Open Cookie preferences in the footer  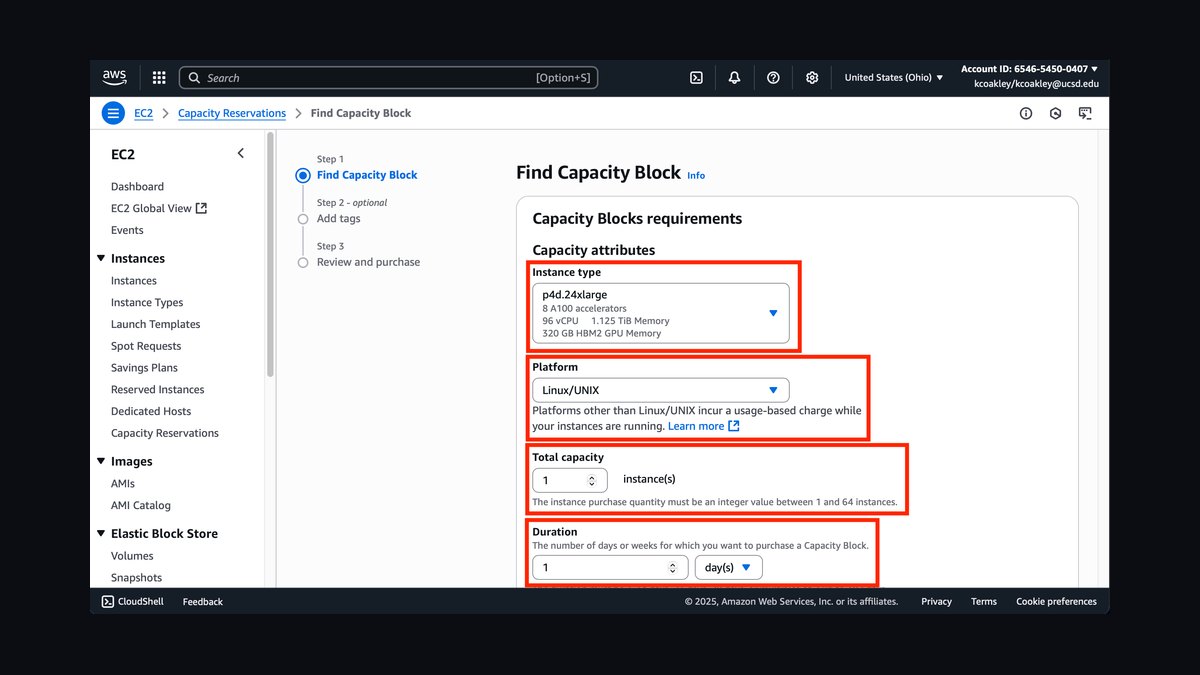1056,601
